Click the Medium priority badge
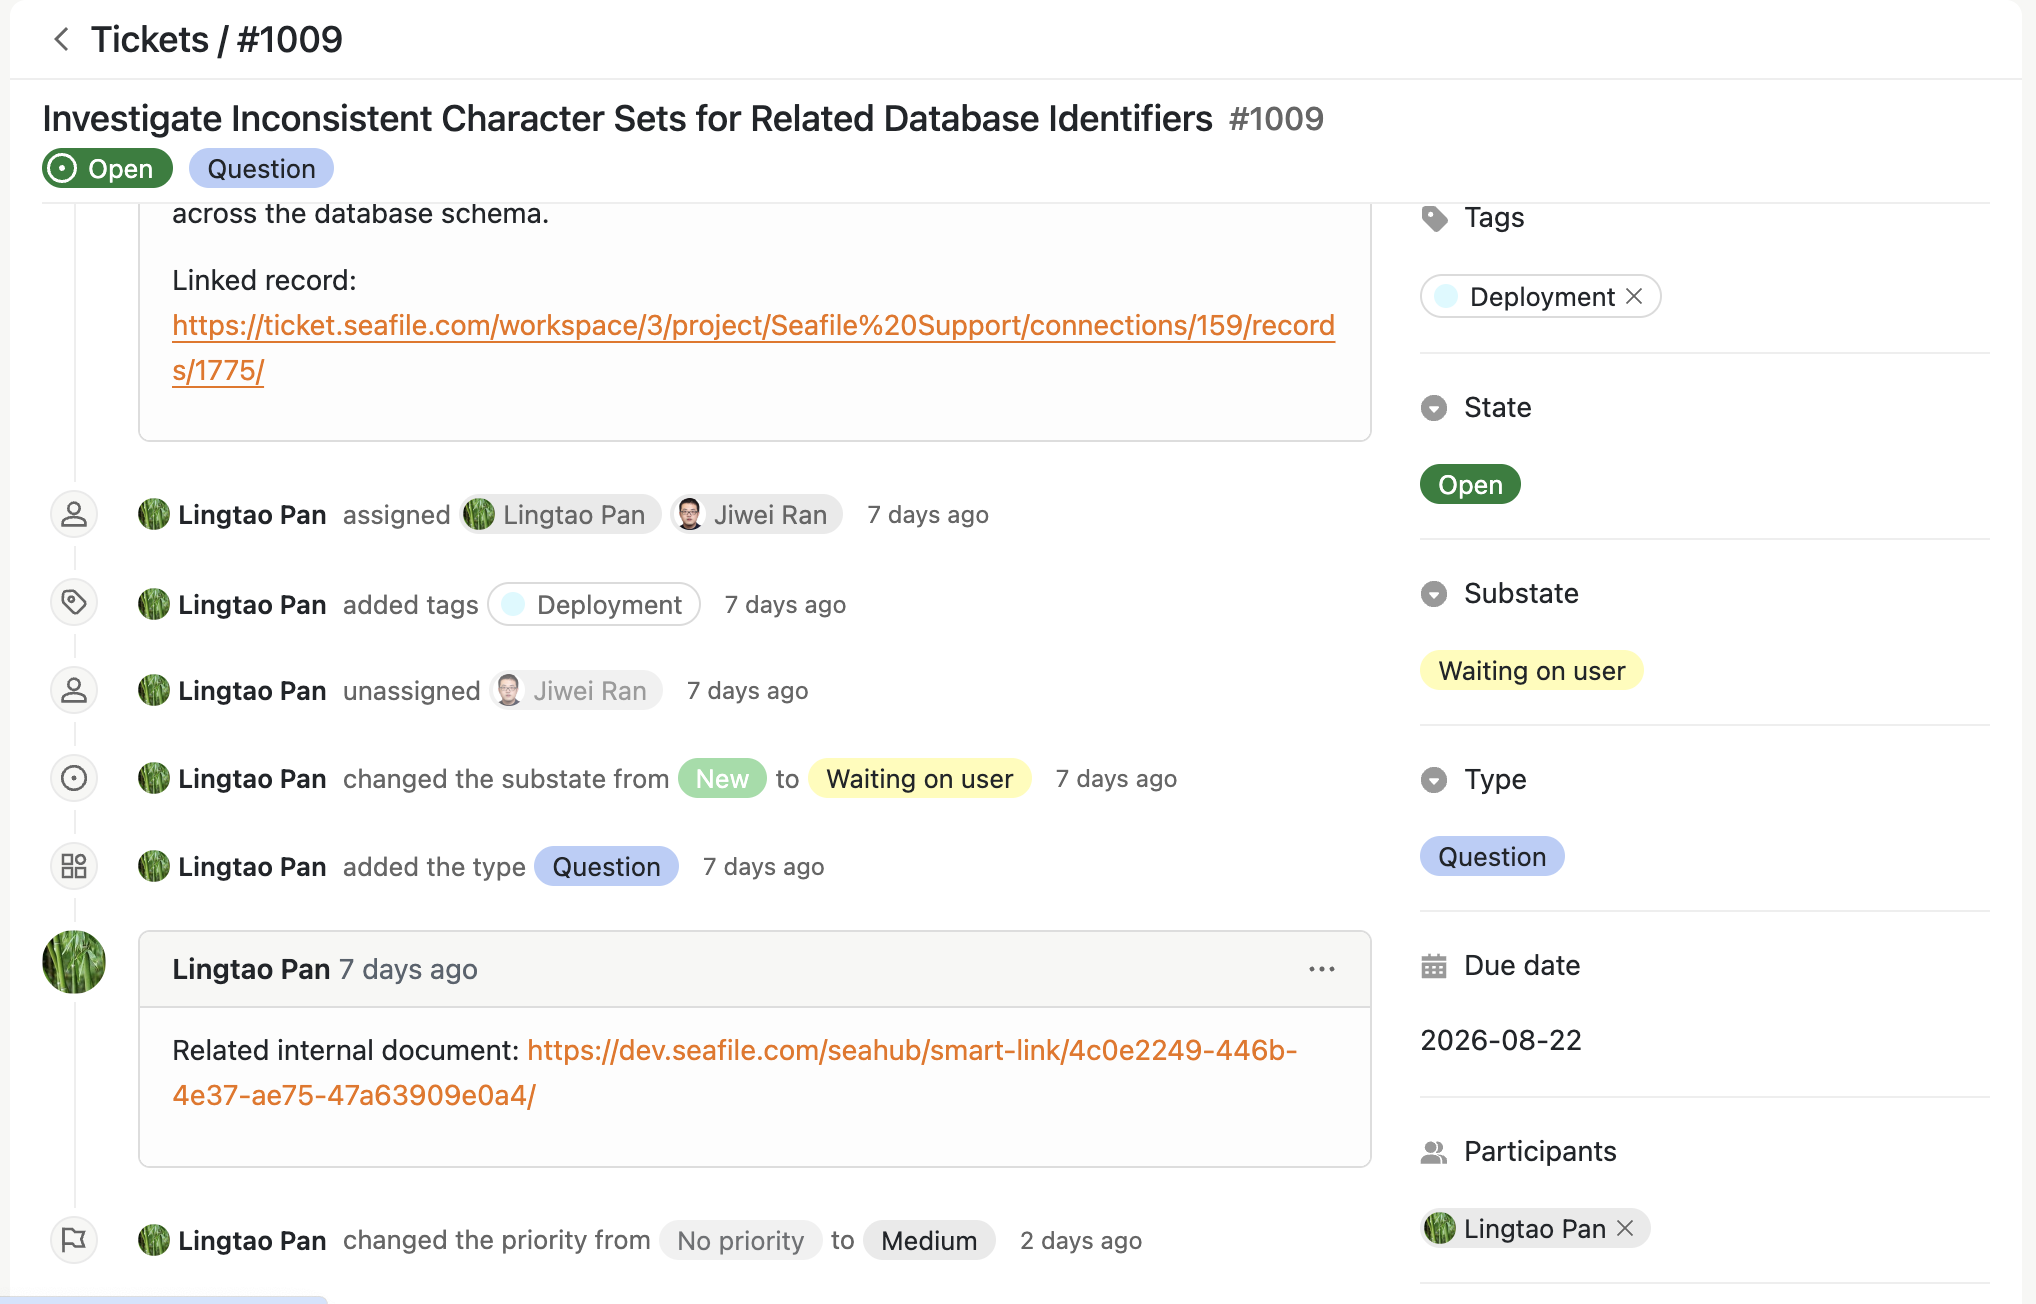Viewport: 2036px width, 1304px height. coord(929,1240)
